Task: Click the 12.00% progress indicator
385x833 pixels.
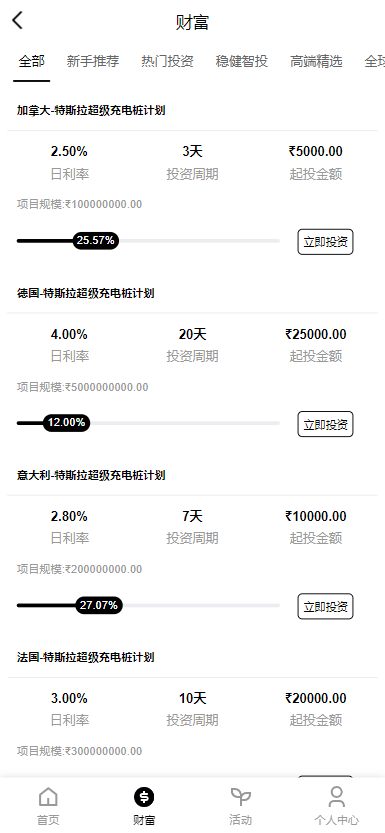Action: click(x=66, y=423)
